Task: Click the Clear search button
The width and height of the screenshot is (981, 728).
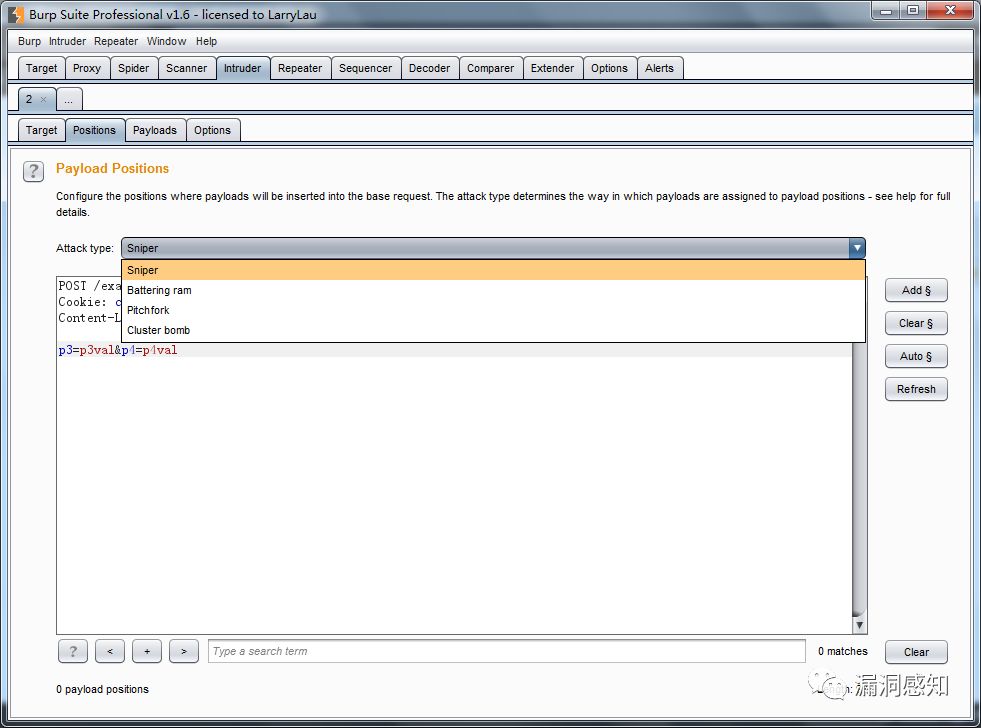Action: coord(916,652)
